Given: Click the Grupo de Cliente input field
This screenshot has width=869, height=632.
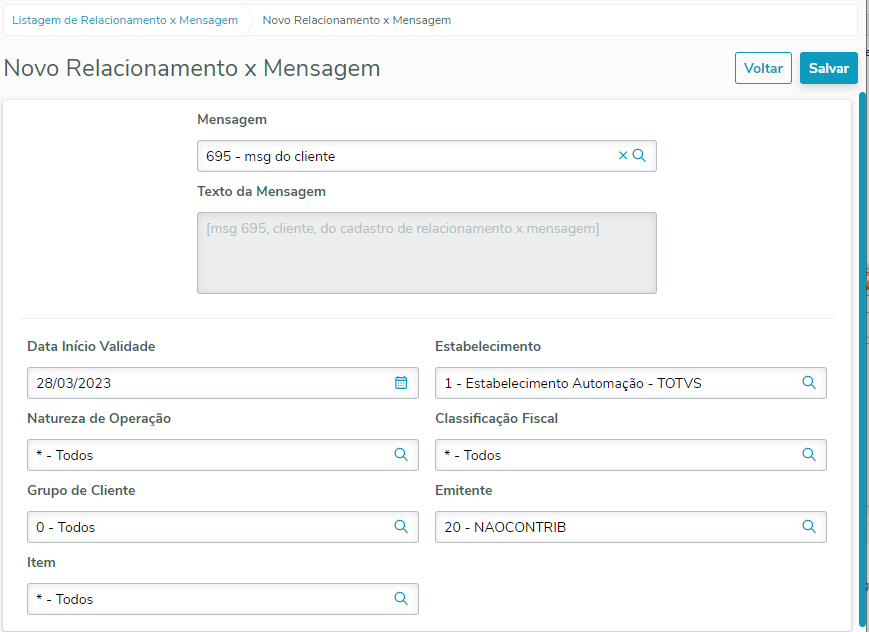Looking at the screenshot, I should tap(200, 527).
